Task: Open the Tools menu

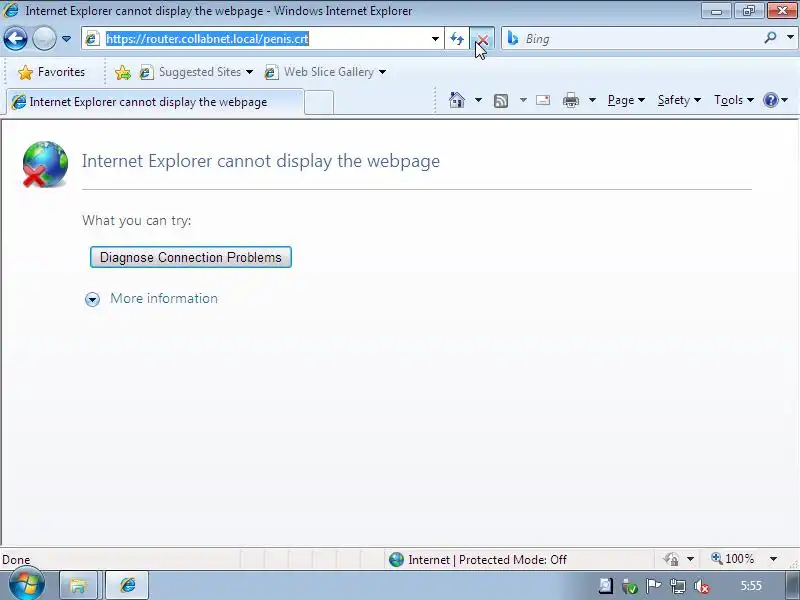Action: 734,100
